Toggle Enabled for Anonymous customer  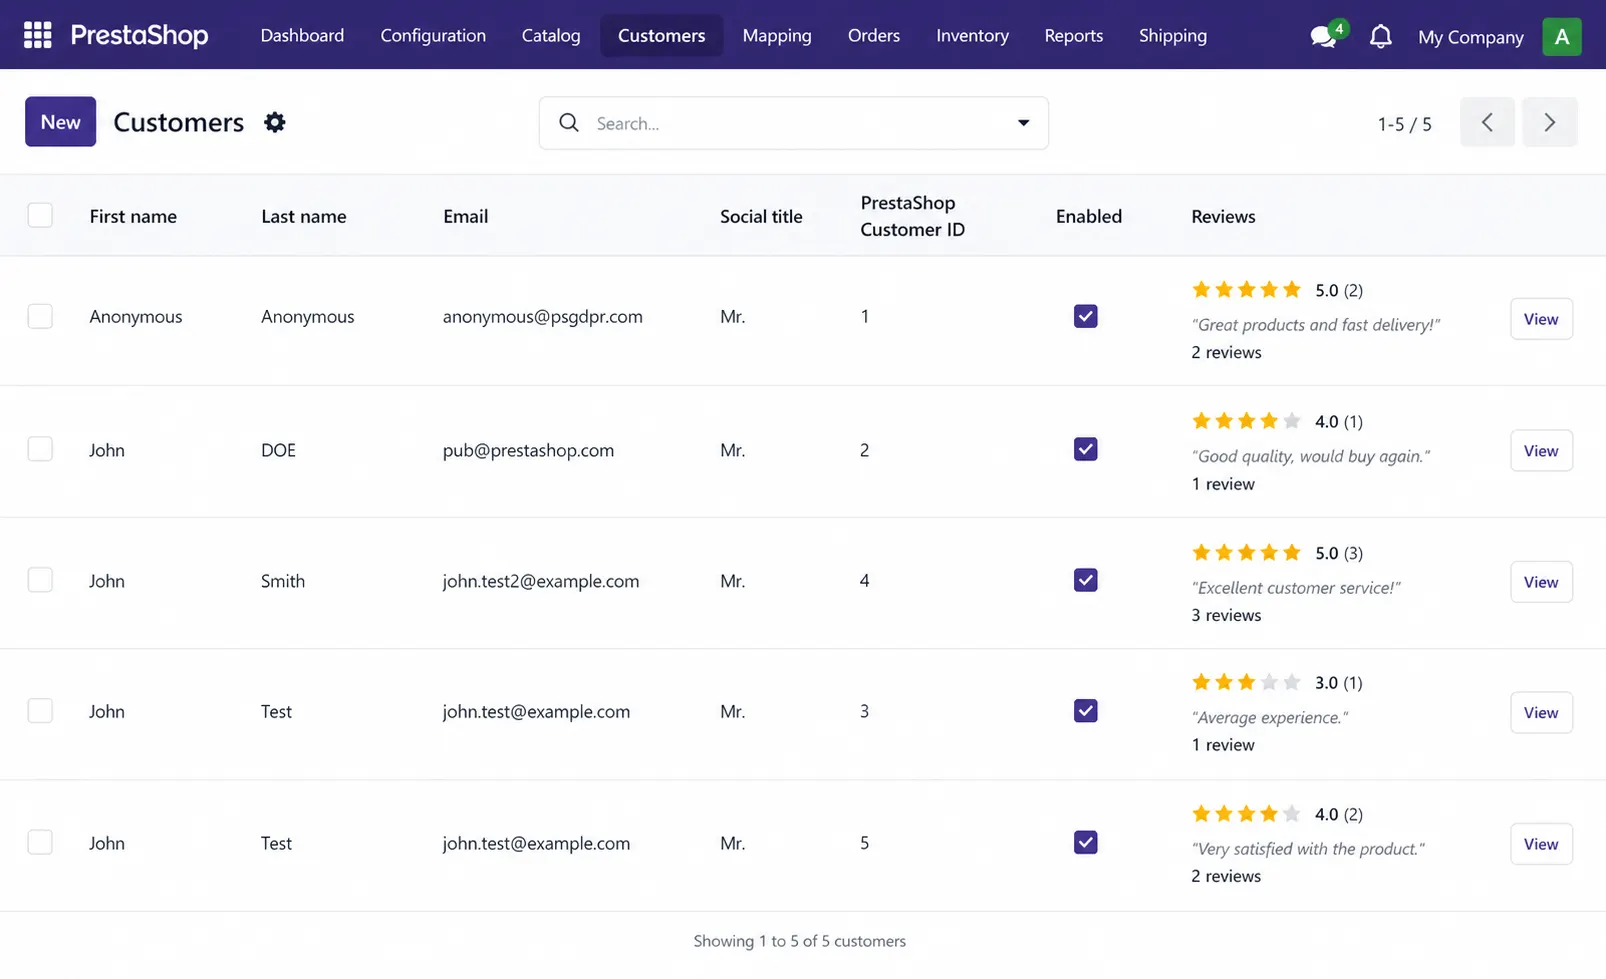[x=1085, y=316]
